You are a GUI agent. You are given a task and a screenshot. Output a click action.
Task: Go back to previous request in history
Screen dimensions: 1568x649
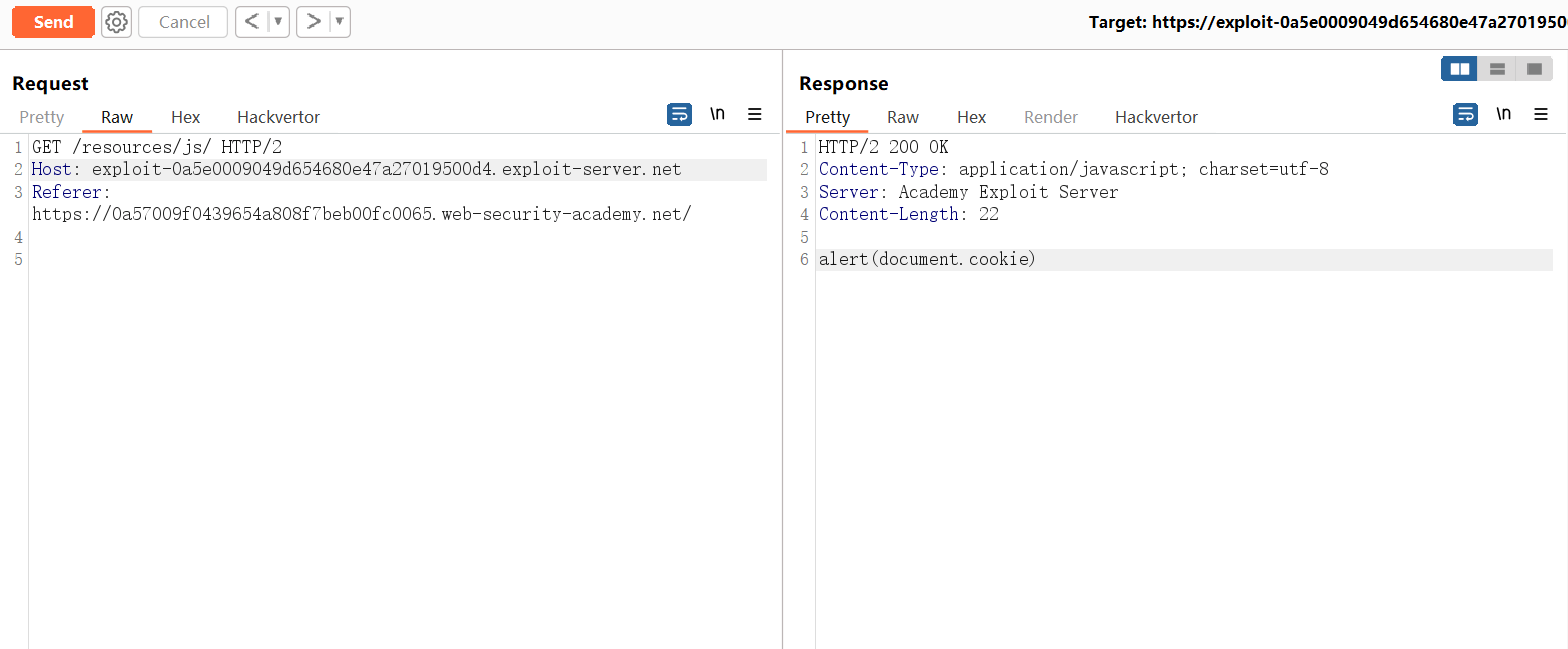click(252, 22)
